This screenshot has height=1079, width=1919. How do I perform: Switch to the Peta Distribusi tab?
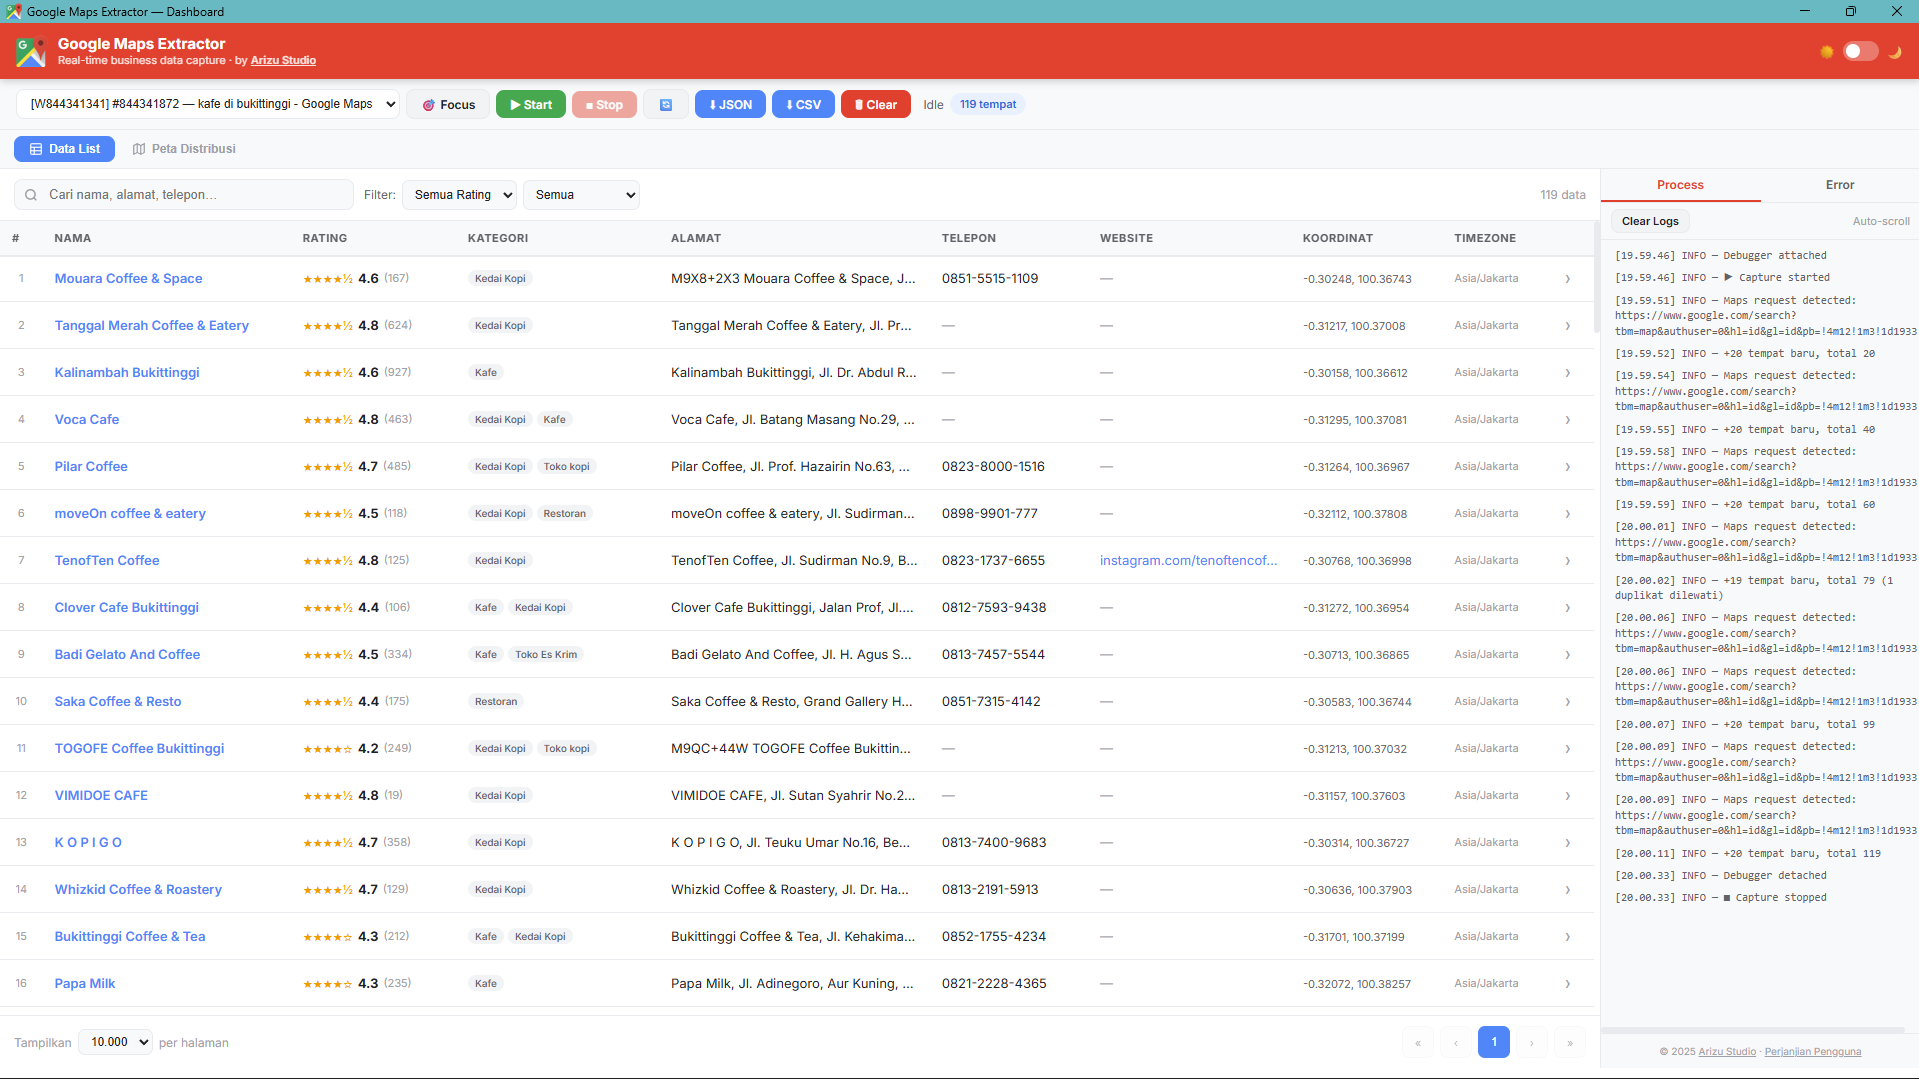[x=185, y=149]
